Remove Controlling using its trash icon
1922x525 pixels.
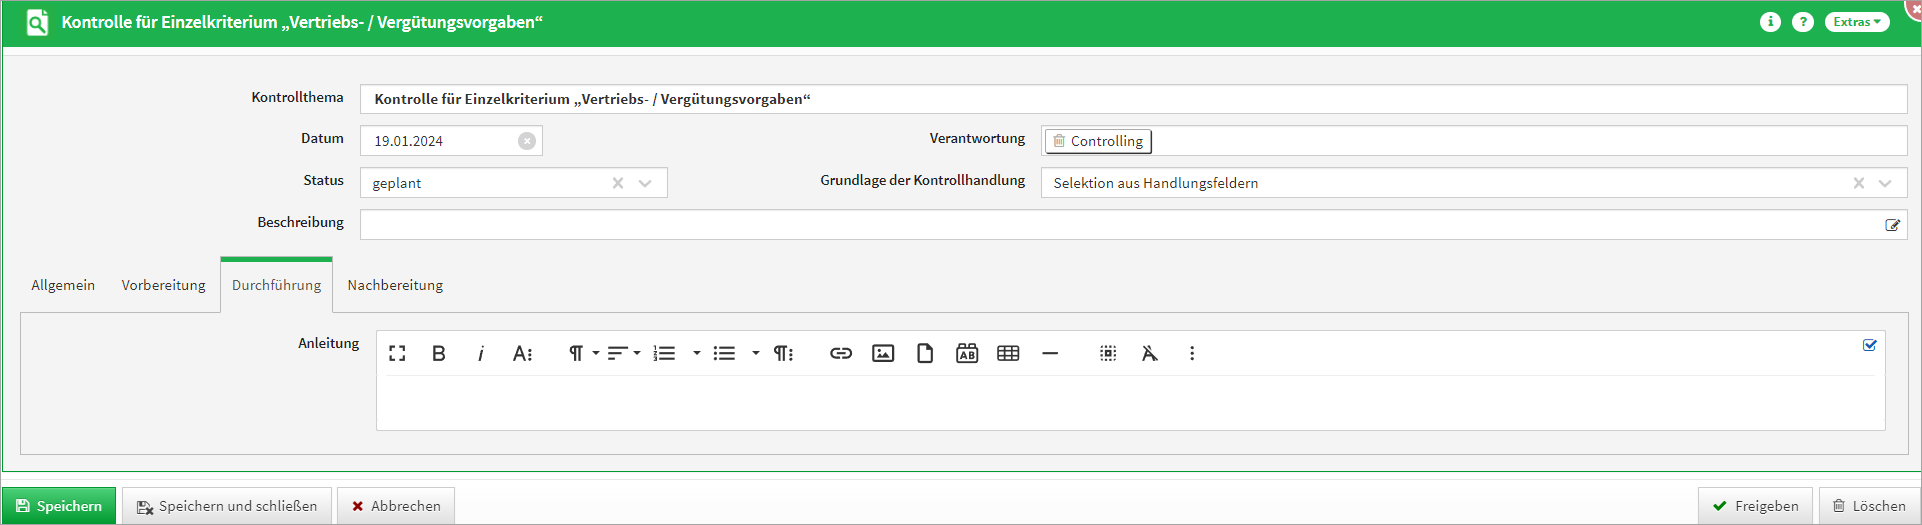point(1059,141)
